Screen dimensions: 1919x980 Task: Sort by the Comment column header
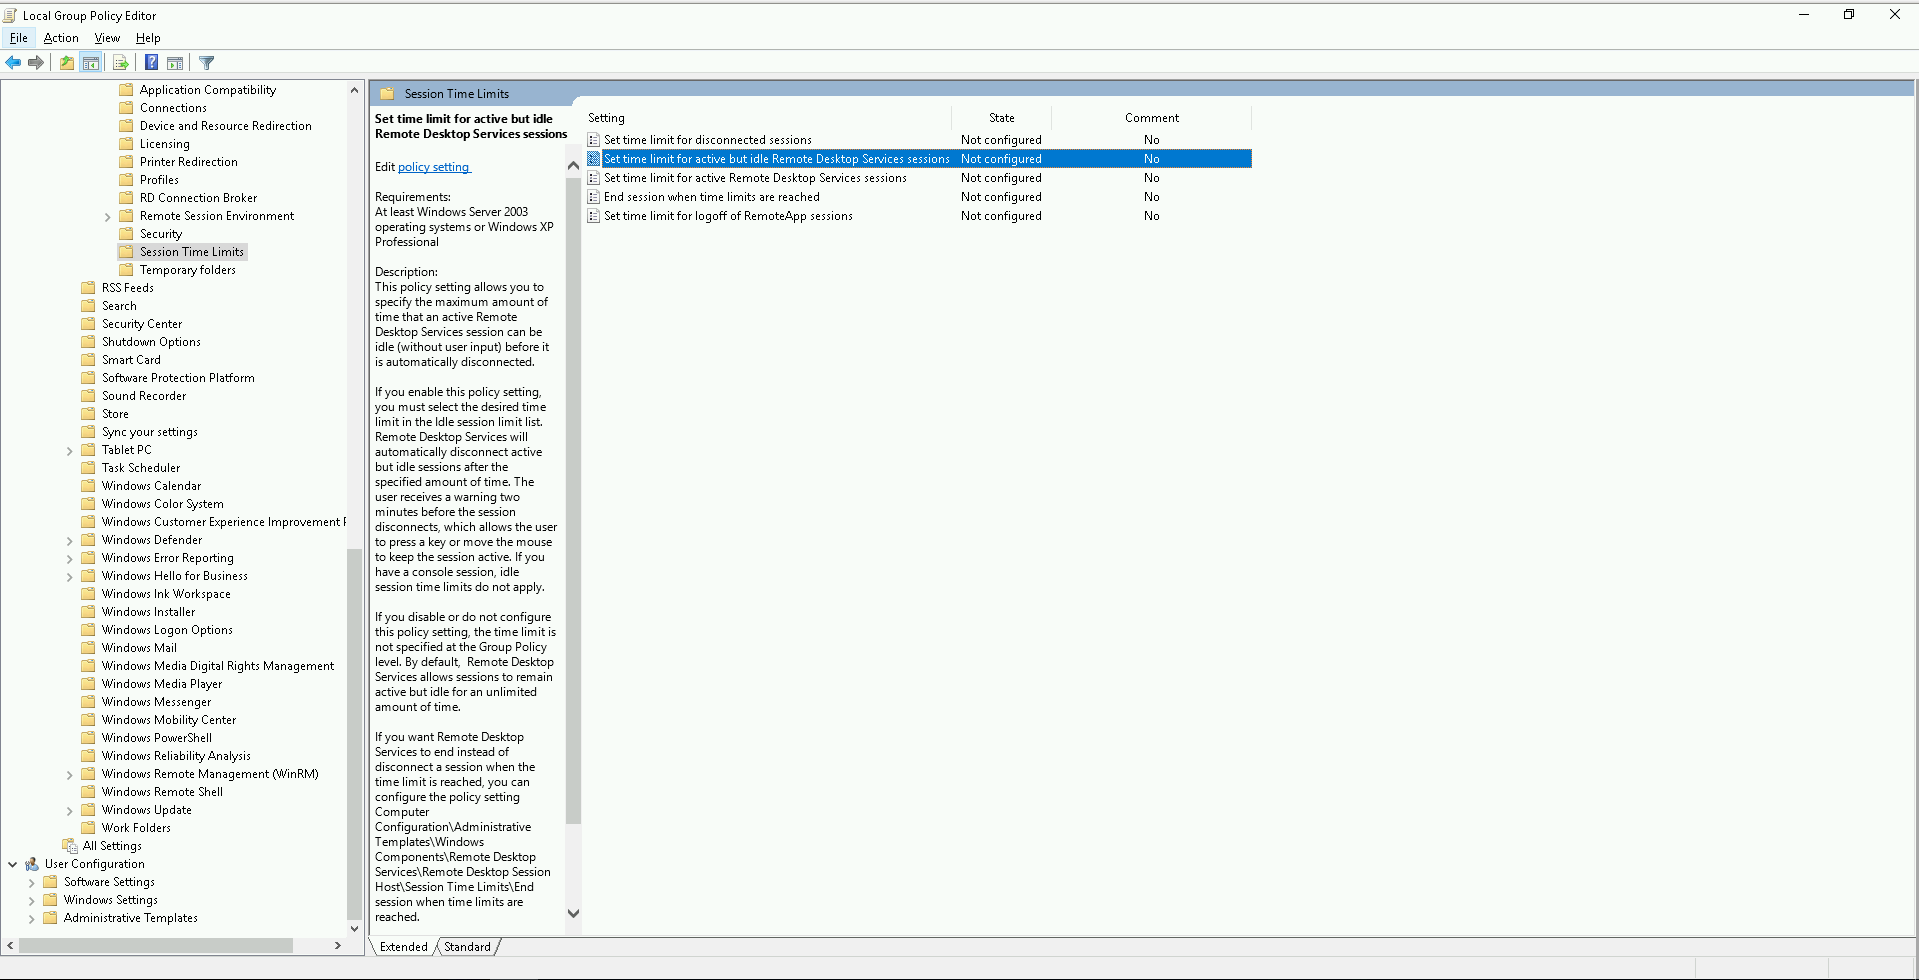pyautogui.click(x=1151, y=118)
